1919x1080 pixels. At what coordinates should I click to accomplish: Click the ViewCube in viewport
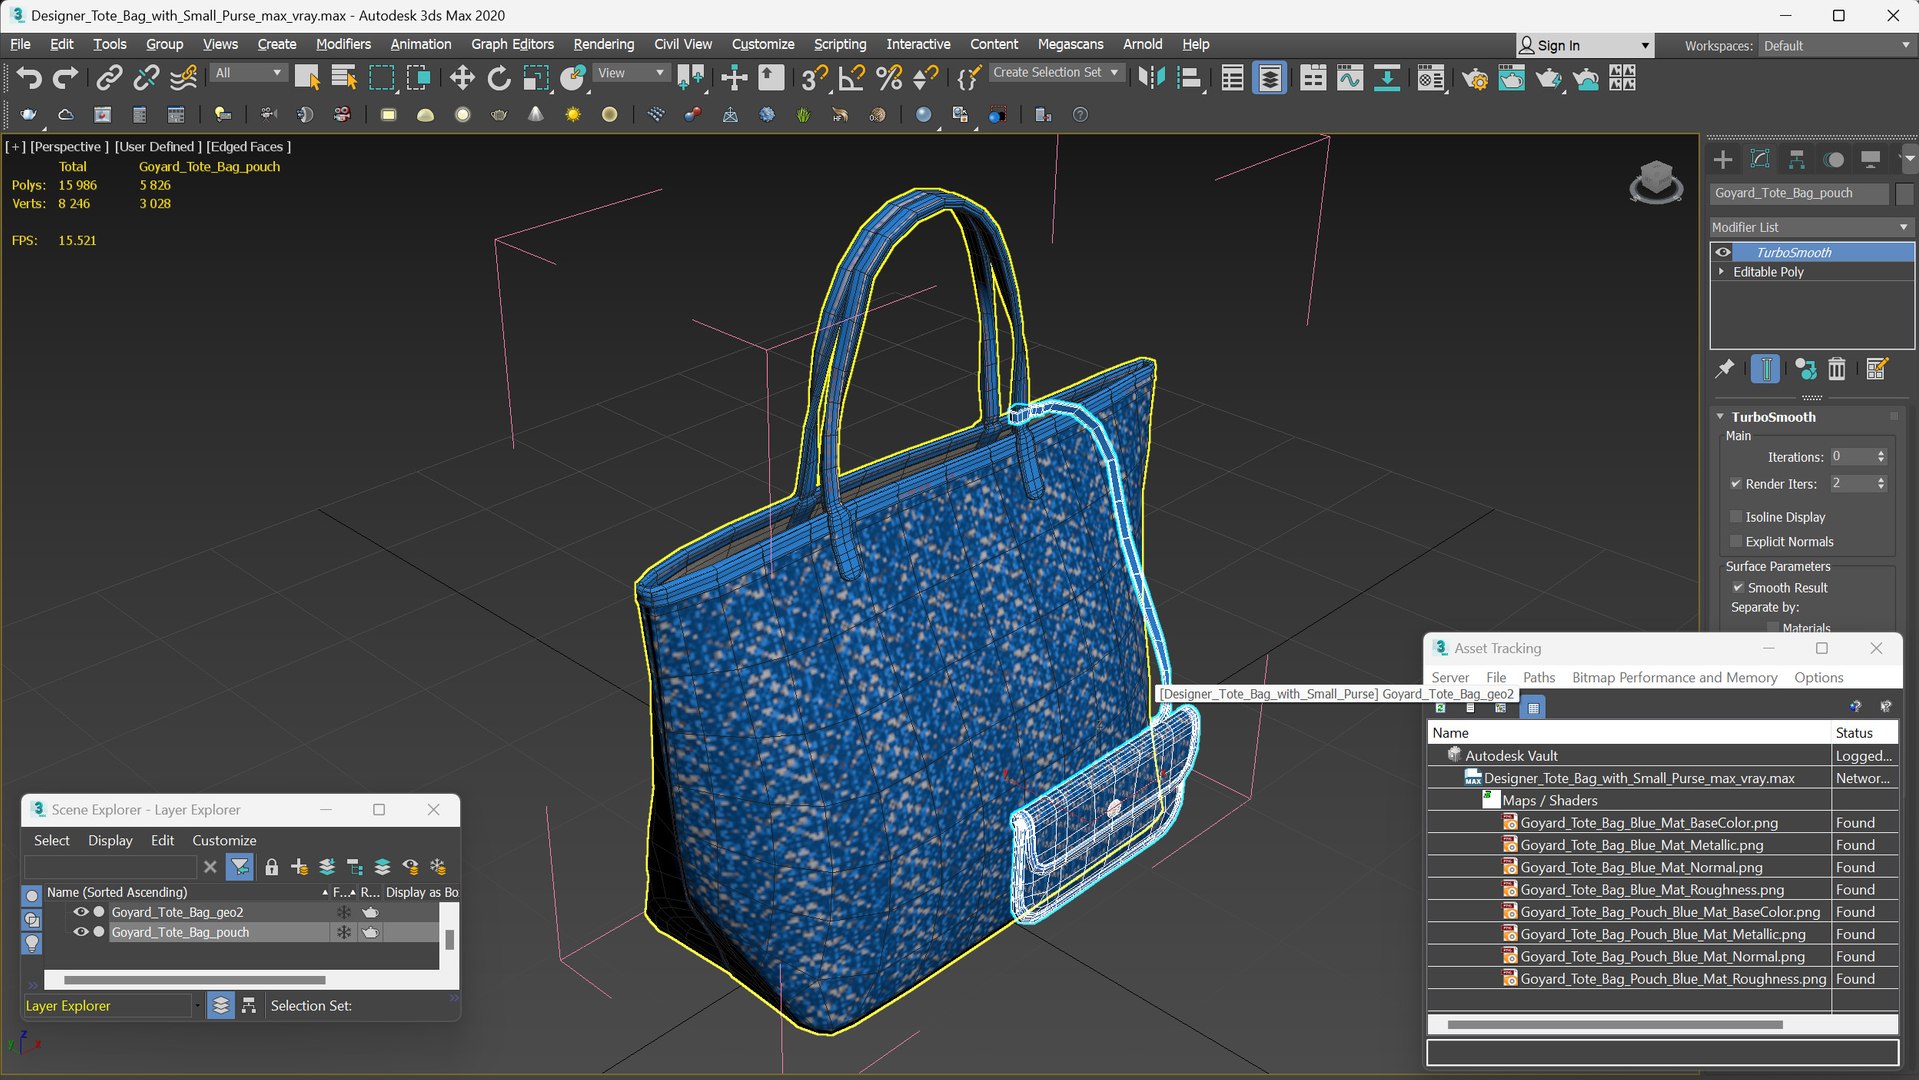[x=1655, y=181]
